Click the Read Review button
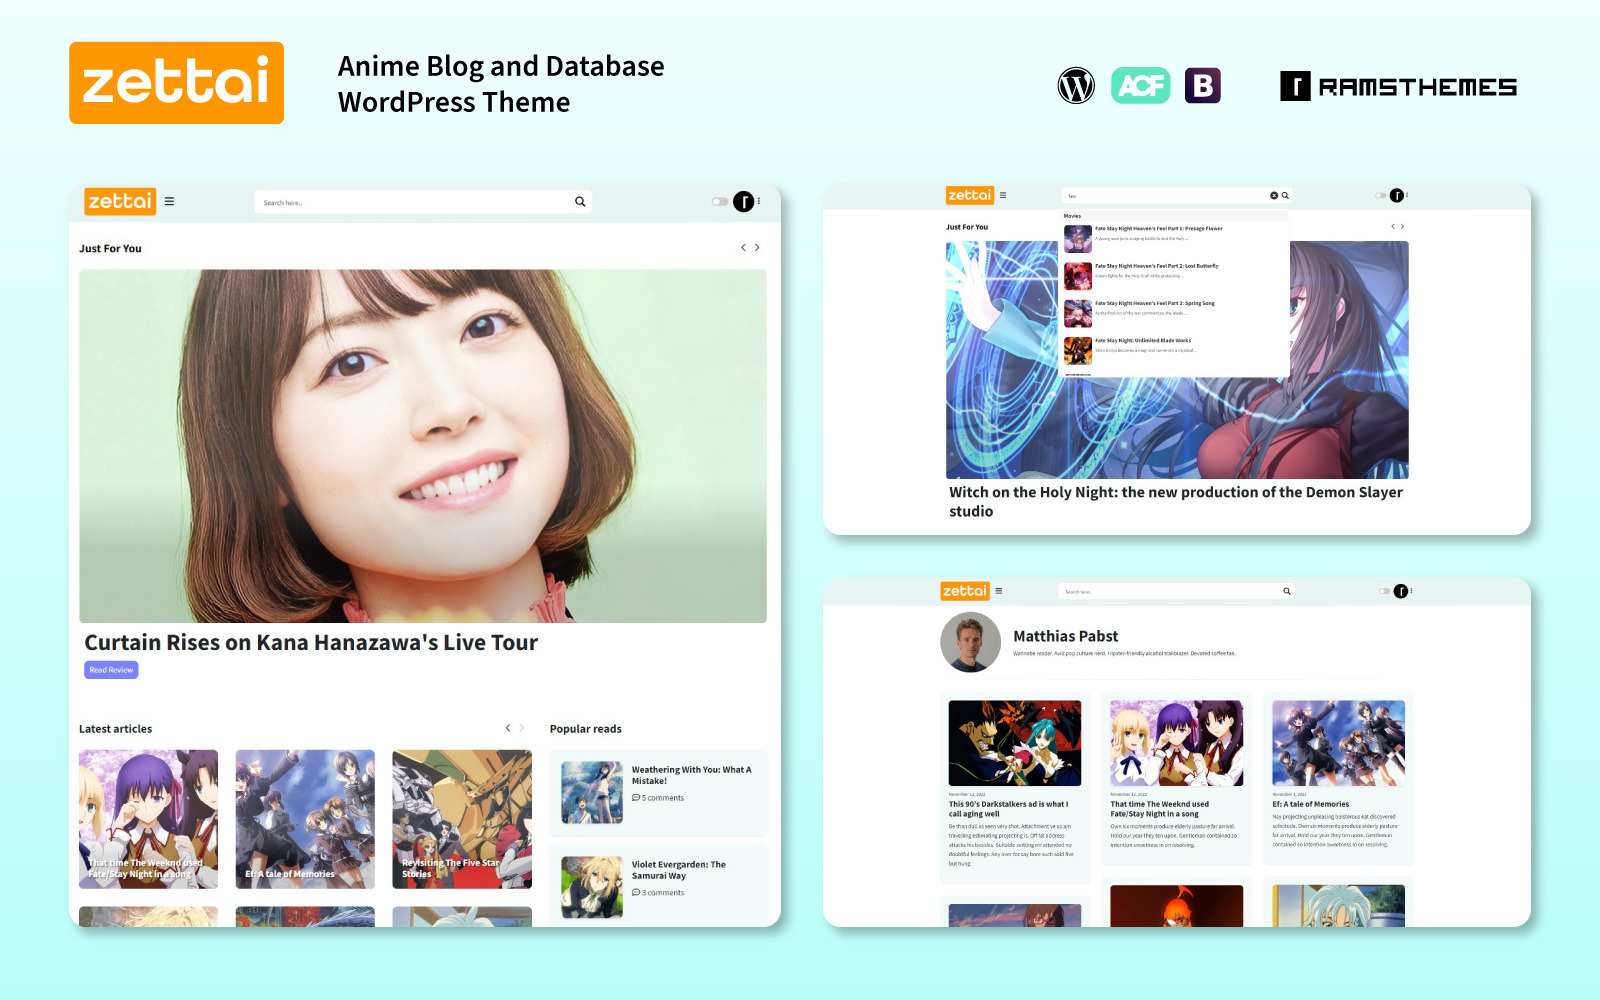The width and height of the screenshot is (1600, 1000). [x=110, y=669]
